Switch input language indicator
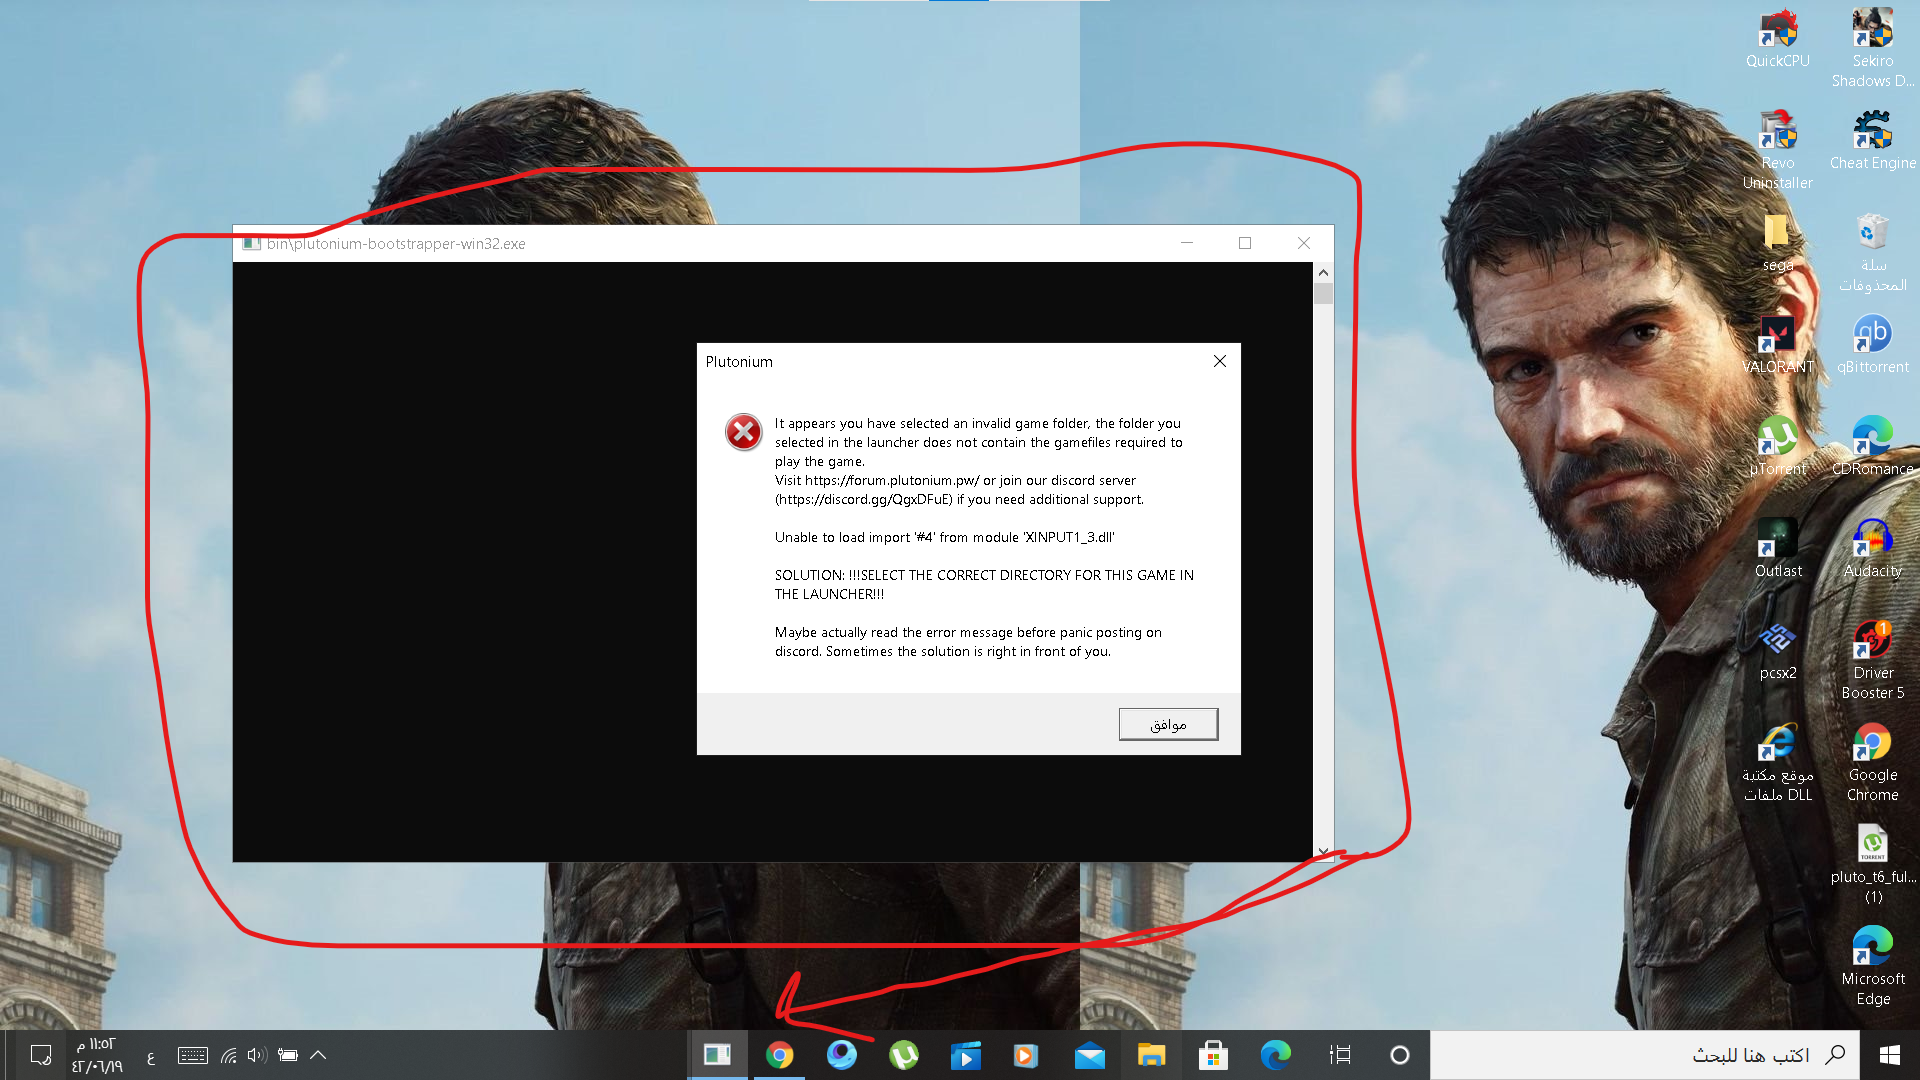The image size is (1920, 1080). pyautogui.click(x=150, y=1056)
